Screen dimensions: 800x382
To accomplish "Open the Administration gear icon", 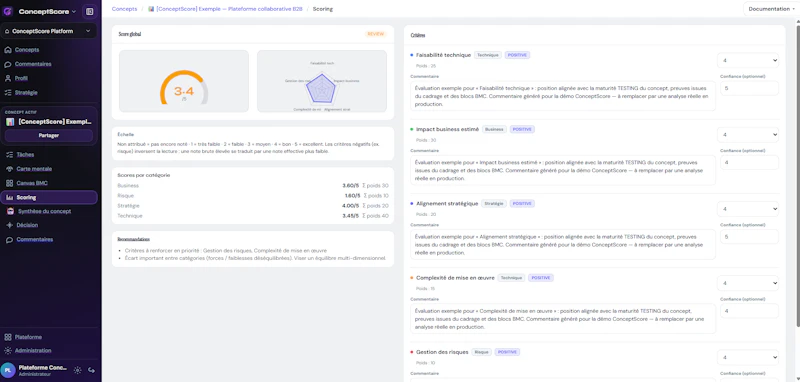I will pos(8,350).
